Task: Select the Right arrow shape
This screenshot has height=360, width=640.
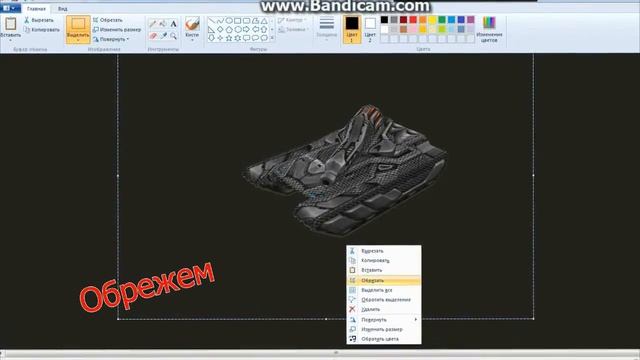Action: 247,29
